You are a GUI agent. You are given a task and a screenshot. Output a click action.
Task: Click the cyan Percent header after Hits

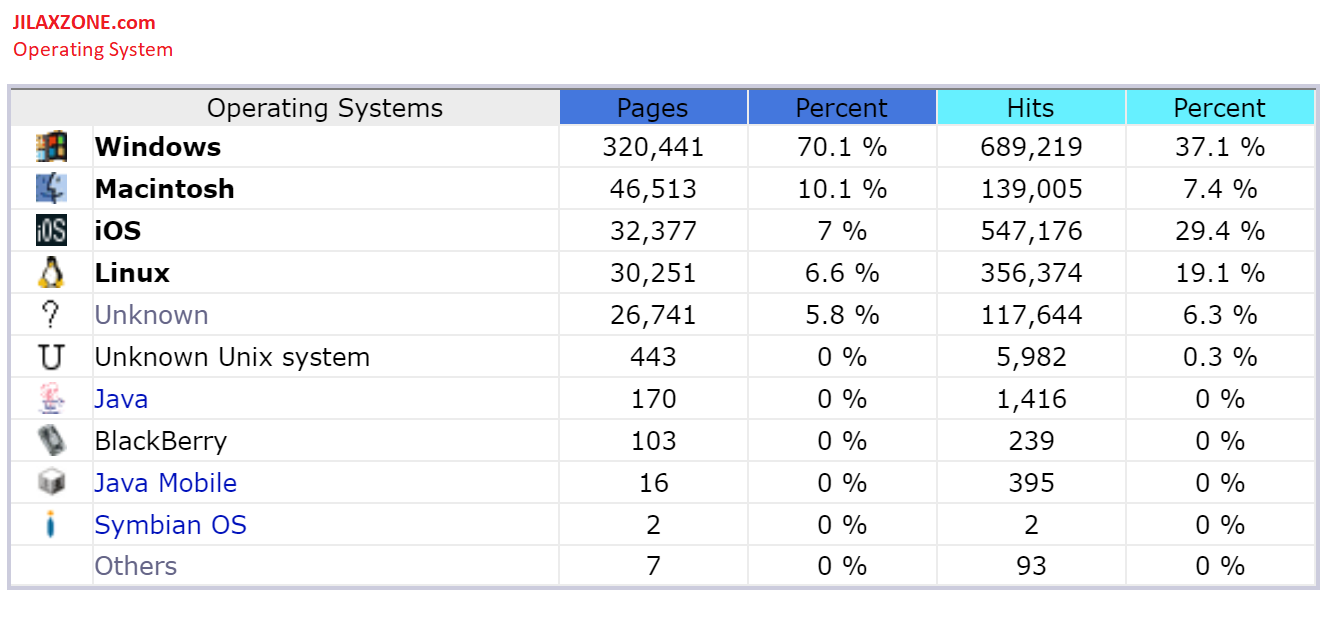[x=1220, y=108]
